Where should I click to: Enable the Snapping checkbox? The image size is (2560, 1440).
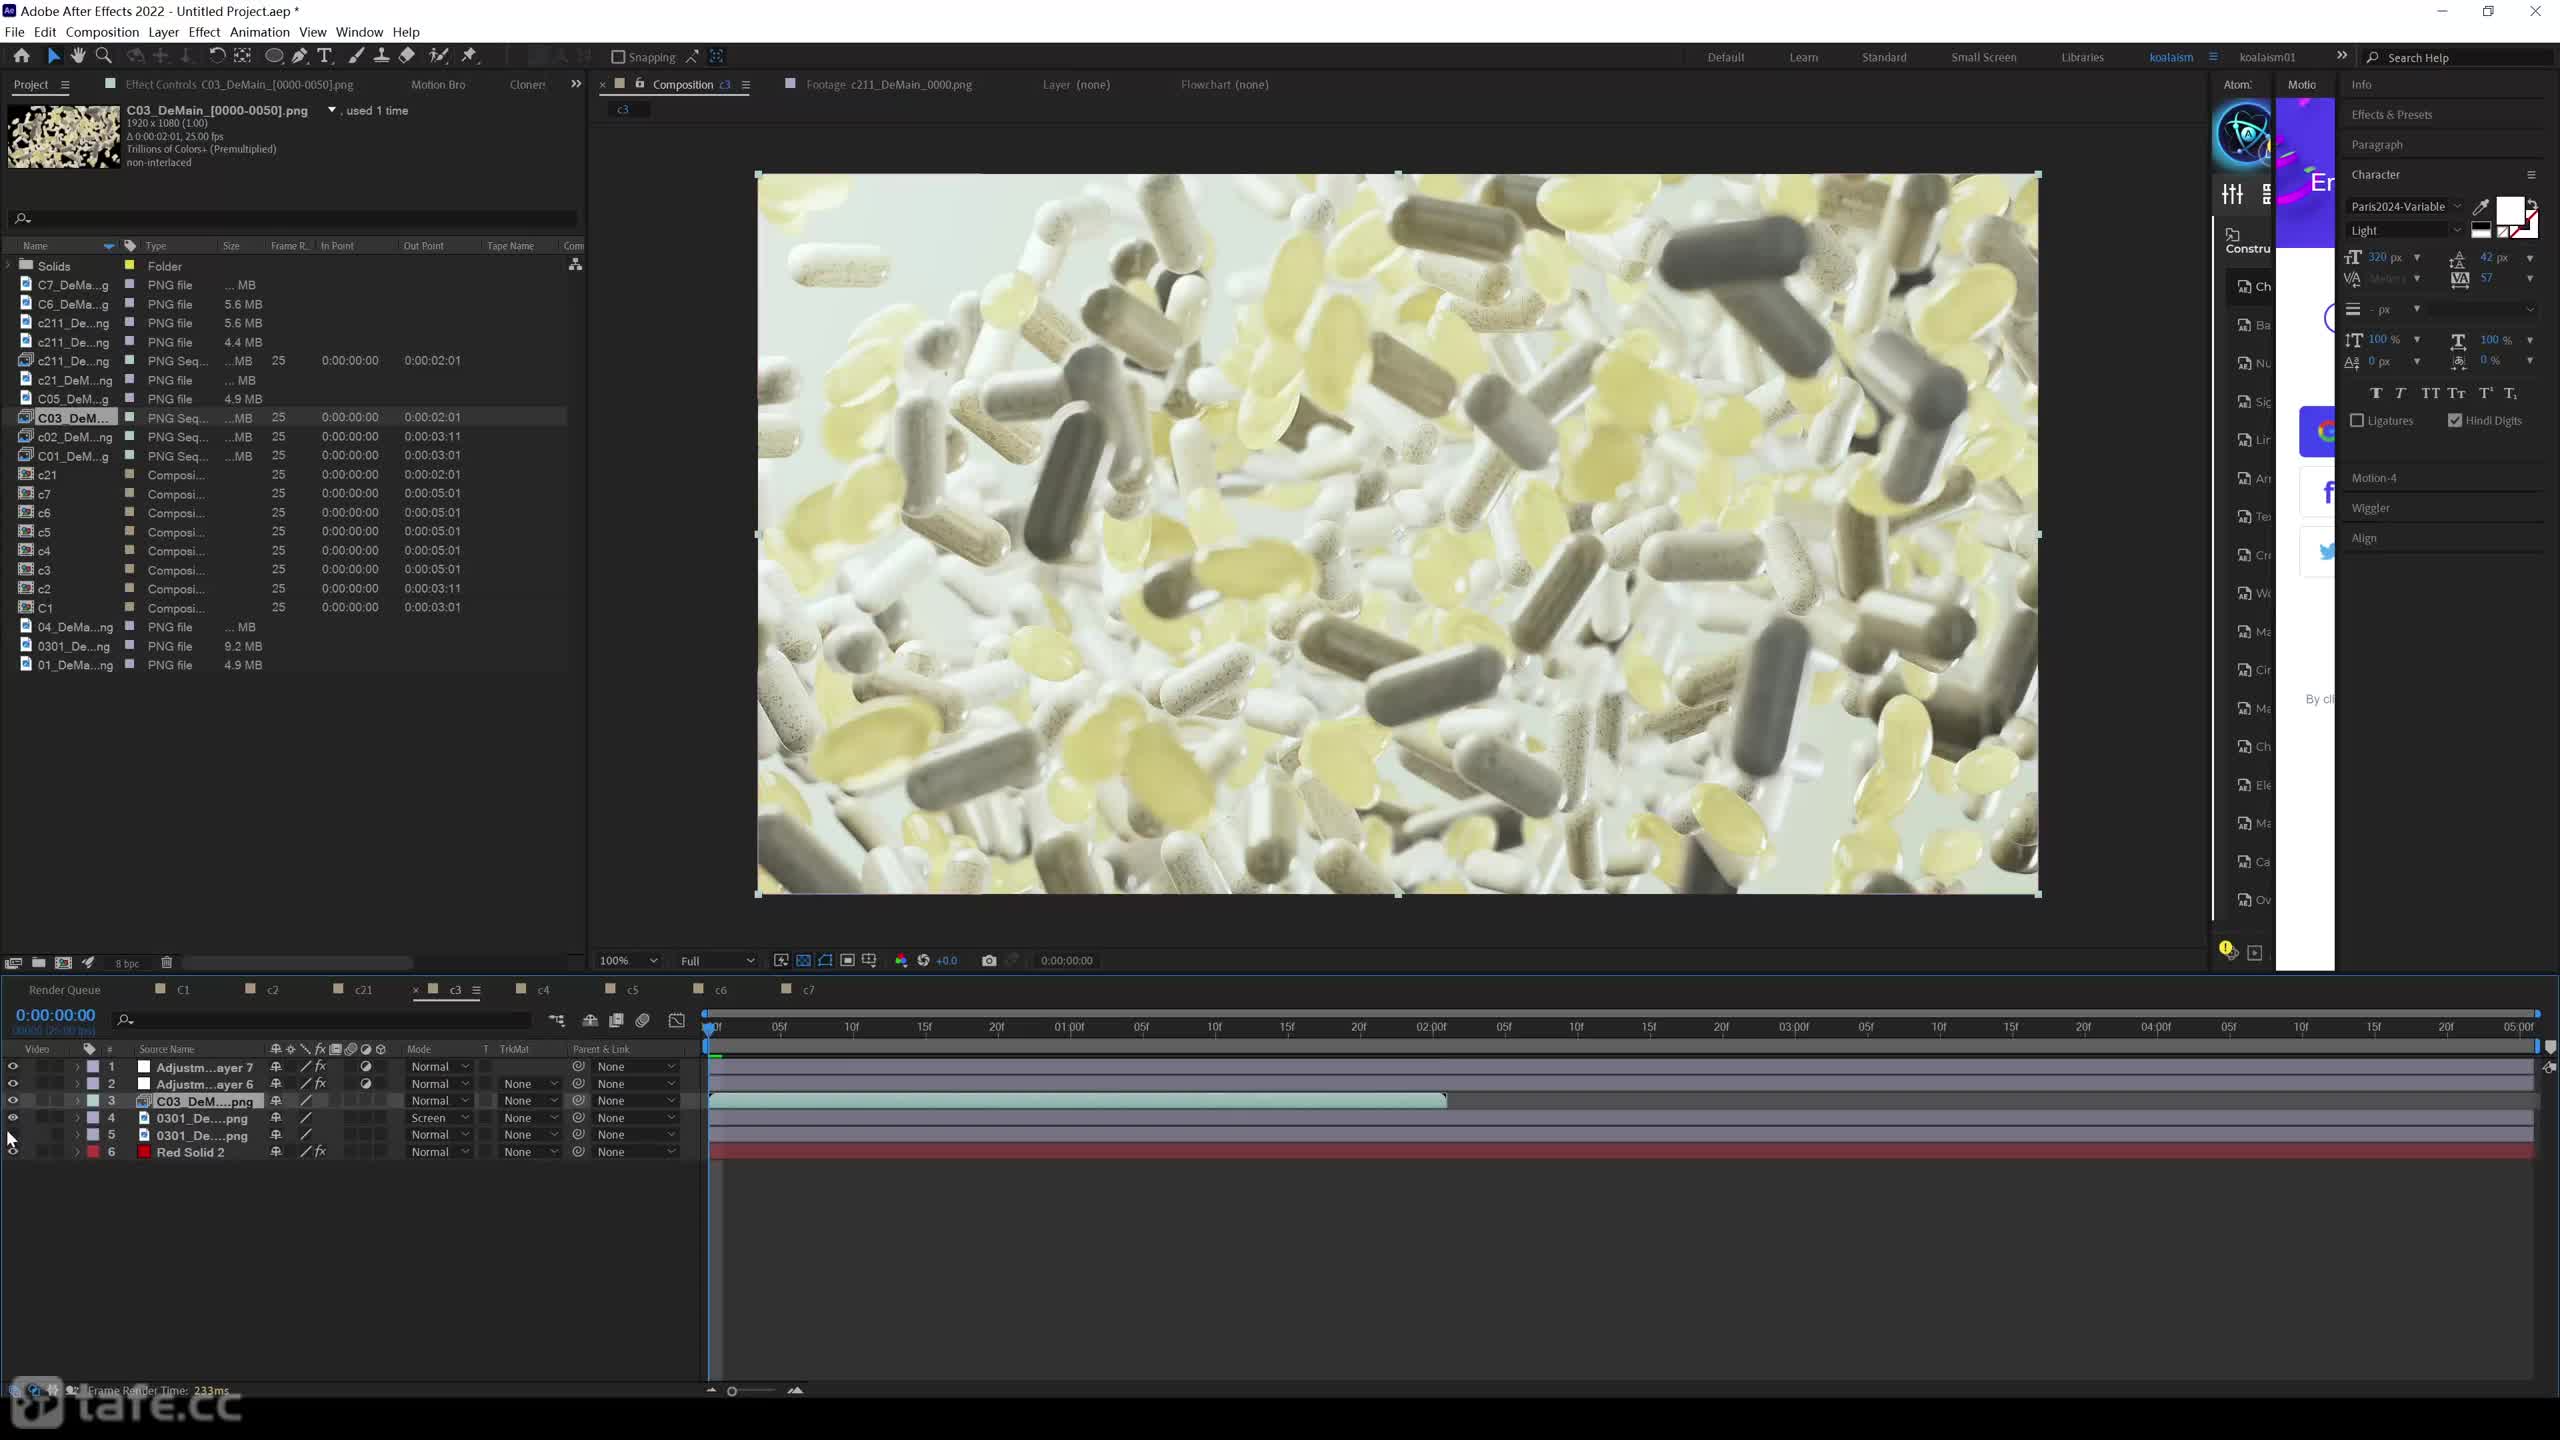[618, 57]
